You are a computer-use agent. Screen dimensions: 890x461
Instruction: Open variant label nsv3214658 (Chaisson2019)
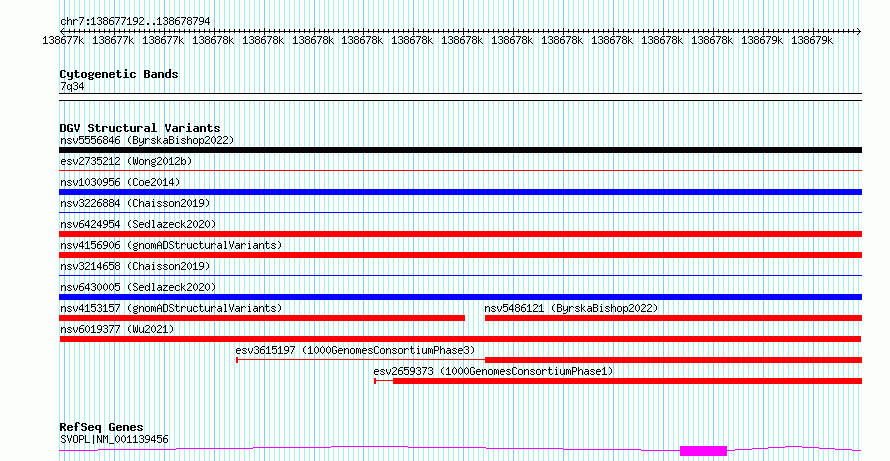(x=135, y=266)
